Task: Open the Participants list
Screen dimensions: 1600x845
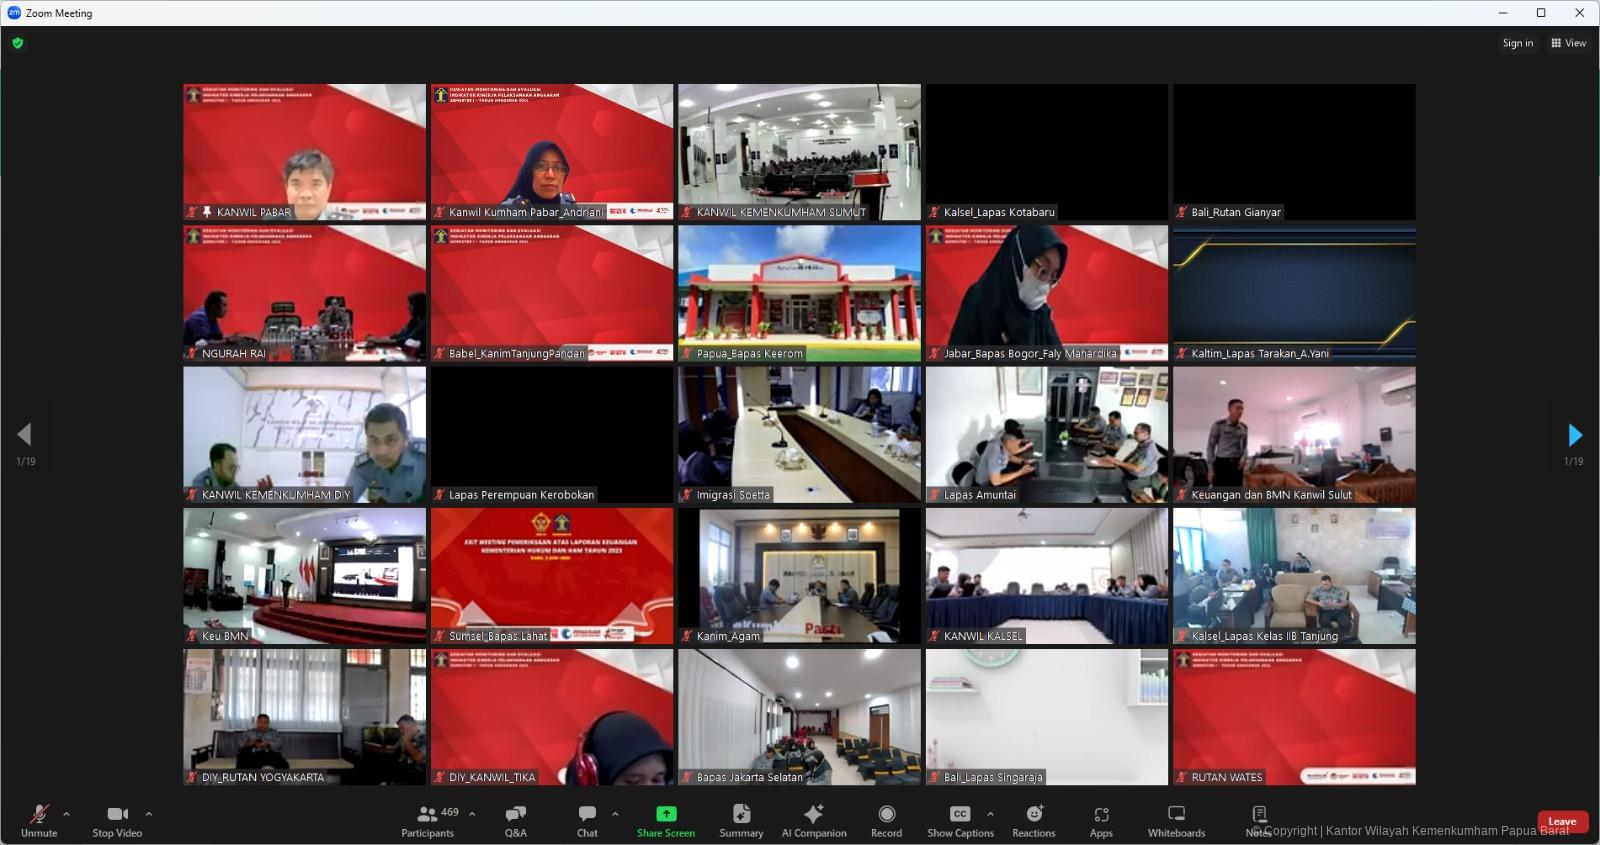Action: pos(428,820)
